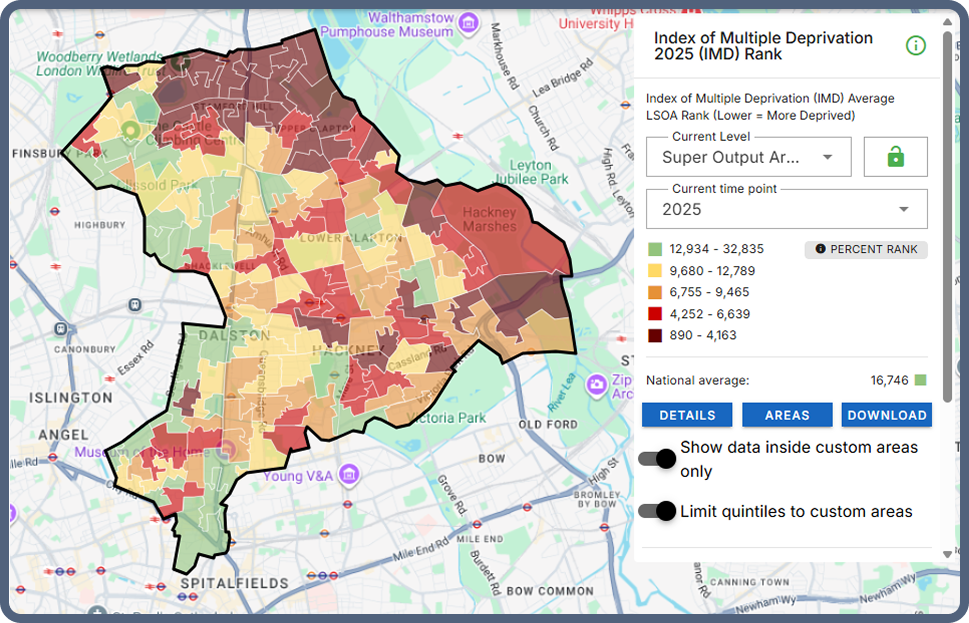969x623 pixels.
Task: Click the green padlock lock button
Action: point(895,157)
